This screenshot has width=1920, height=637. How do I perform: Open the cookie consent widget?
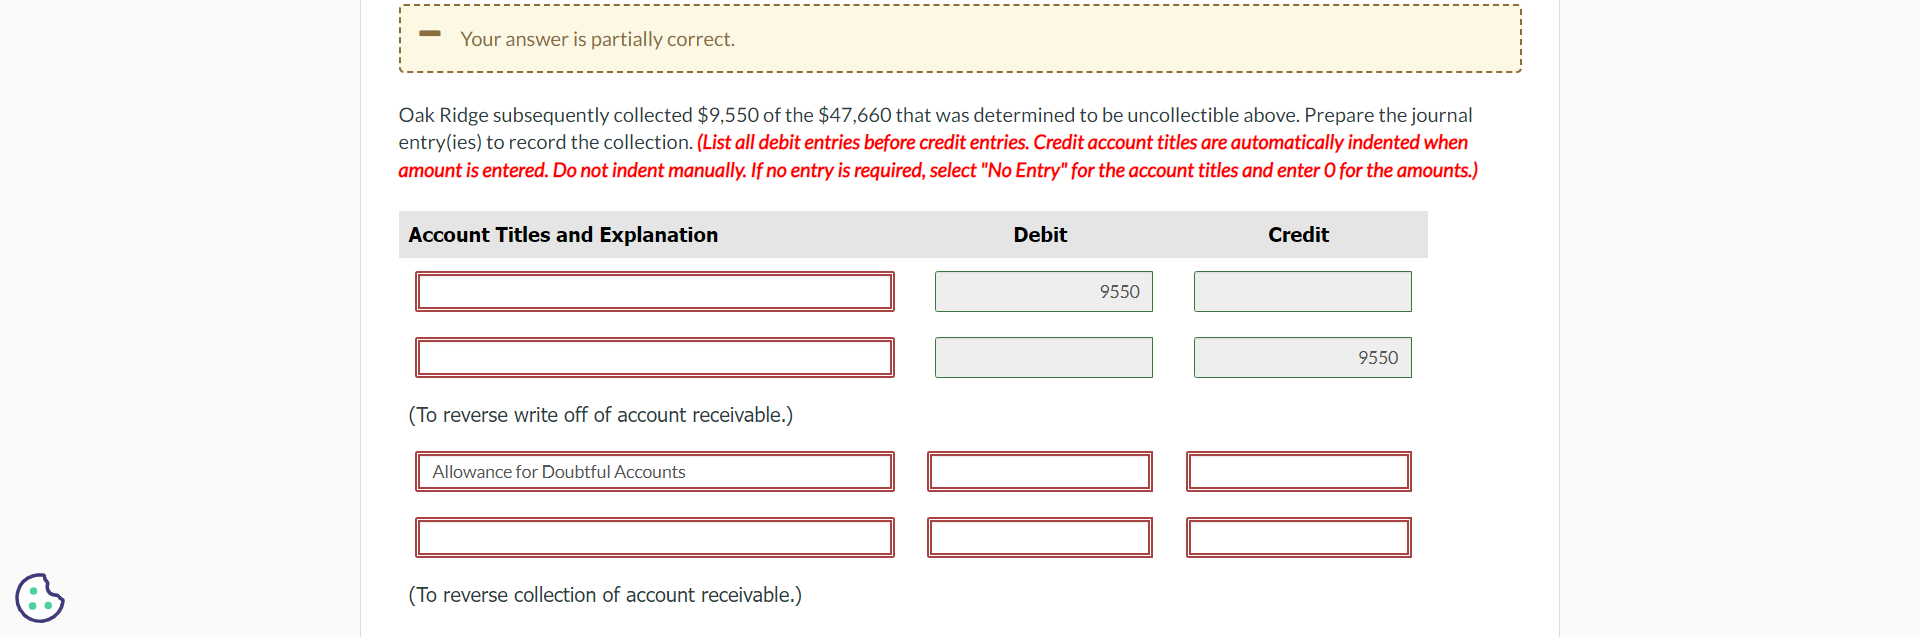39,597
